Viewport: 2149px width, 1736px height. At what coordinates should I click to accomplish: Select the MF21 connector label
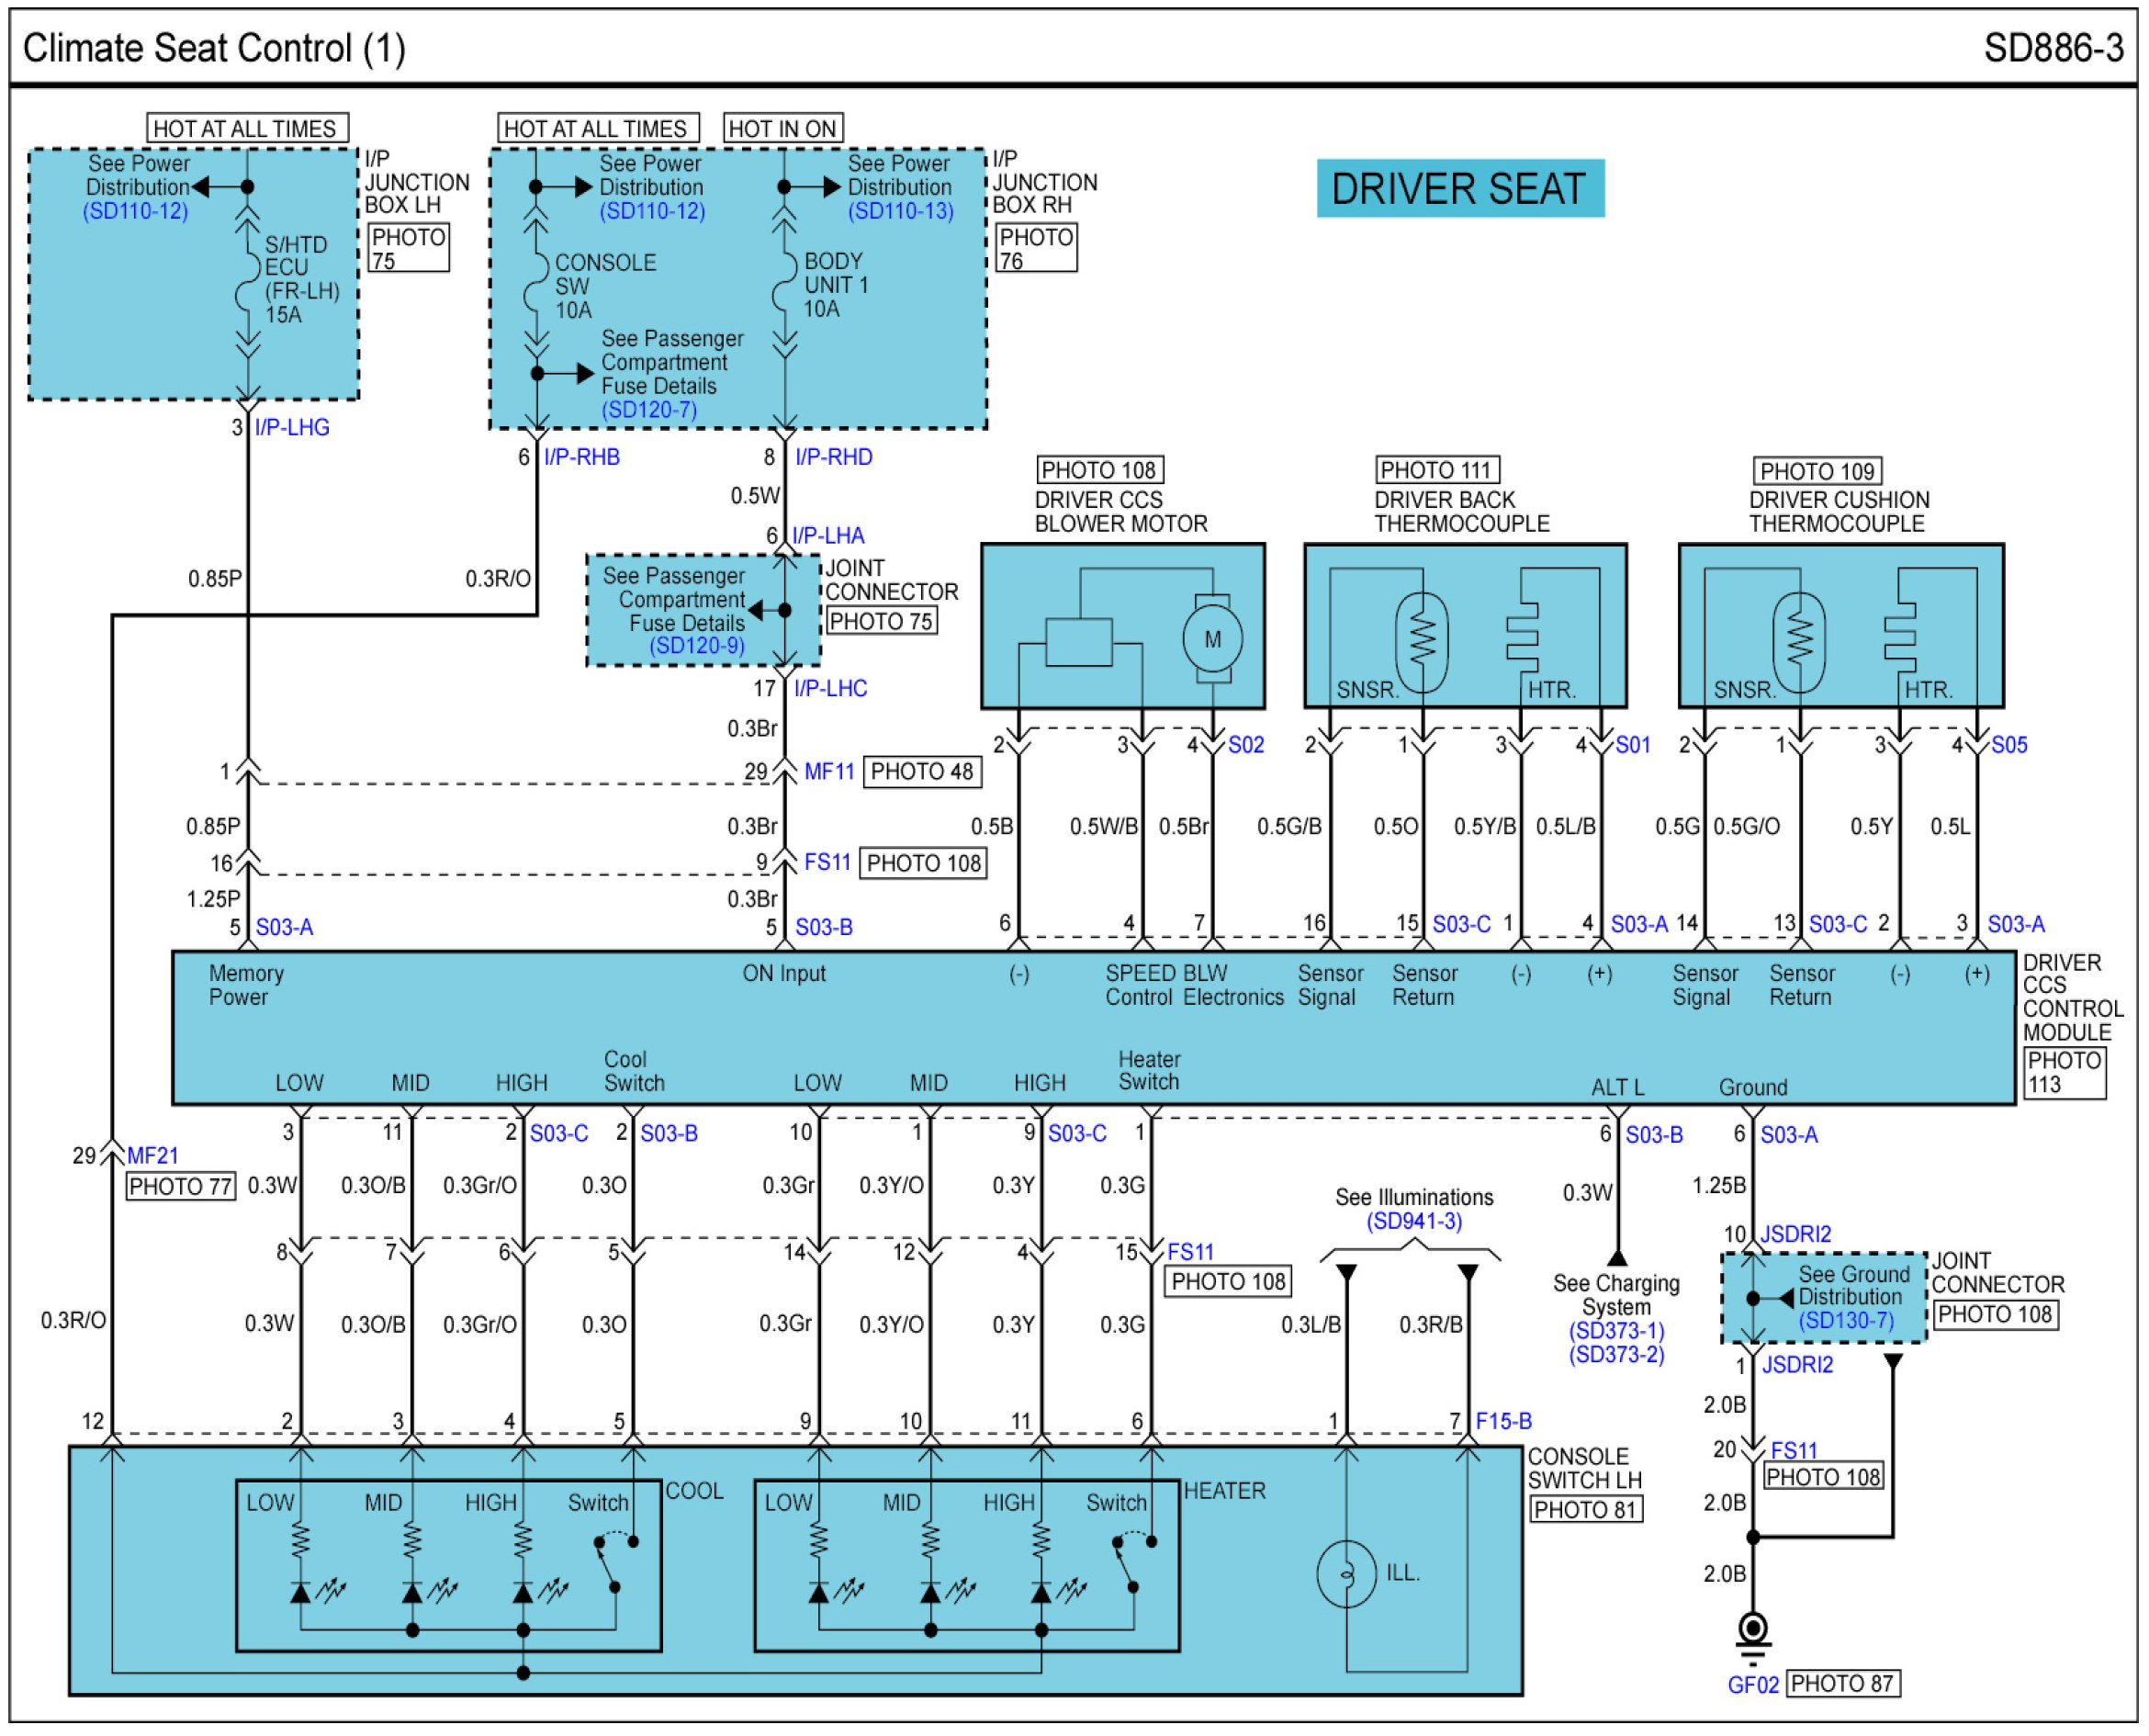pyautogui.click(x=153, y=1156)
